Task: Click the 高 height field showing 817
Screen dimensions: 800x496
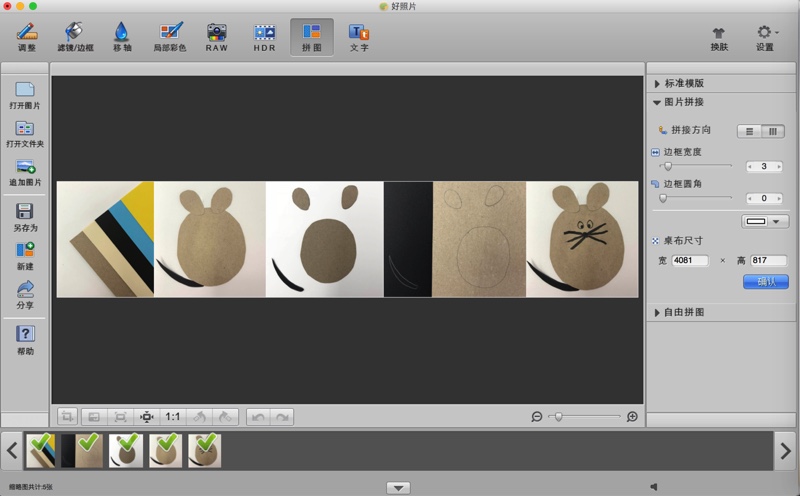Action: click(768, 260)
